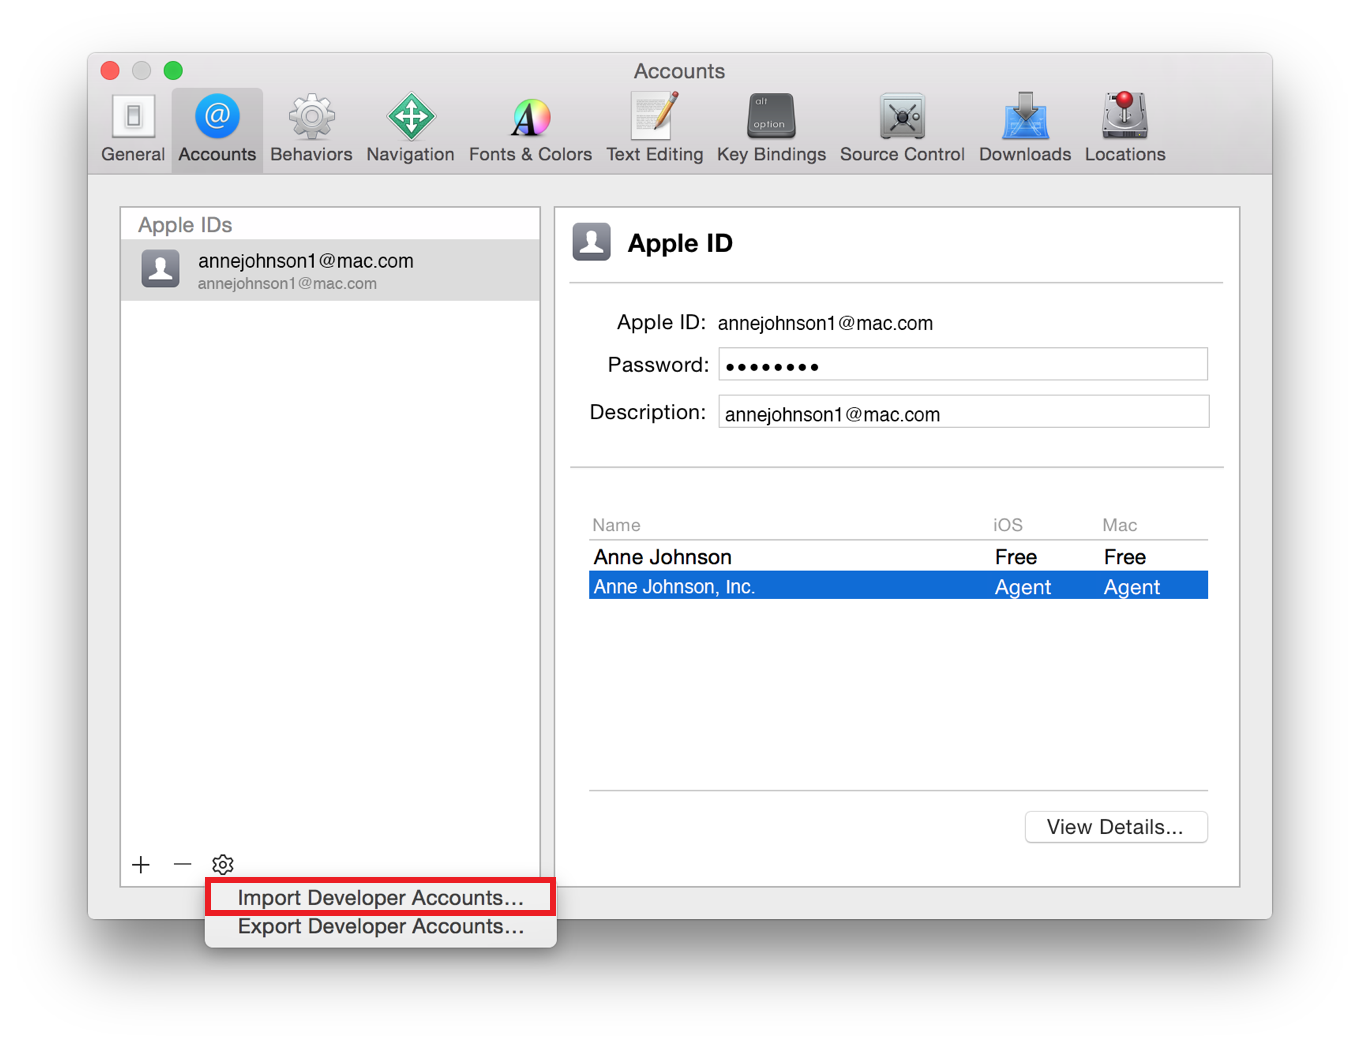The image size is (1360, 1048).
Task: Click the Mac column header
Action: [1120, 525]
